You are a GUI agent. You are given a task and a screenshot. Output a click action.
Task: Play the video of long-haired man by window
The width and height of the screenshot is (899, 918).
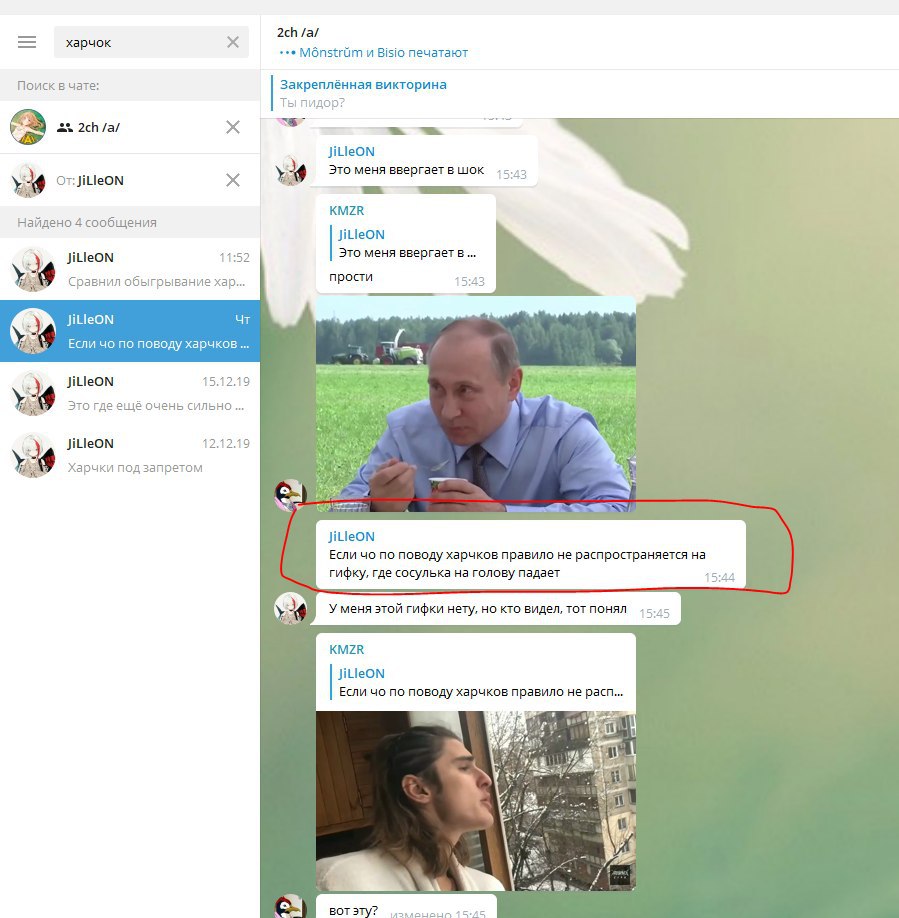(x=476, y=801)
